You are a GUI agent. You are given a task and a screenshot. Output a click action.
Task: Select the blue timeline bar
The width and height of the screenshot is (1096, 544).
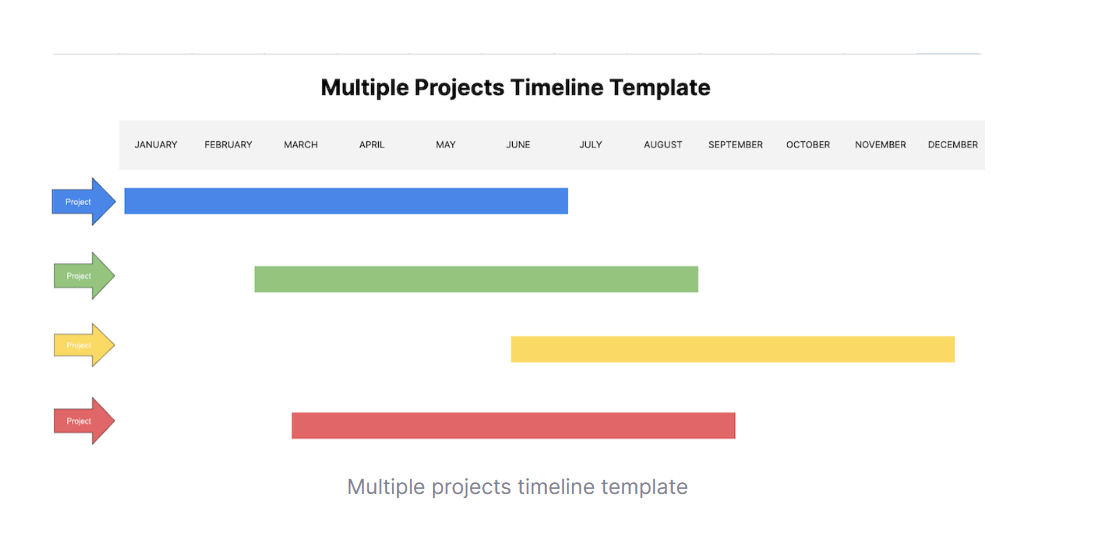pos(346,201)
